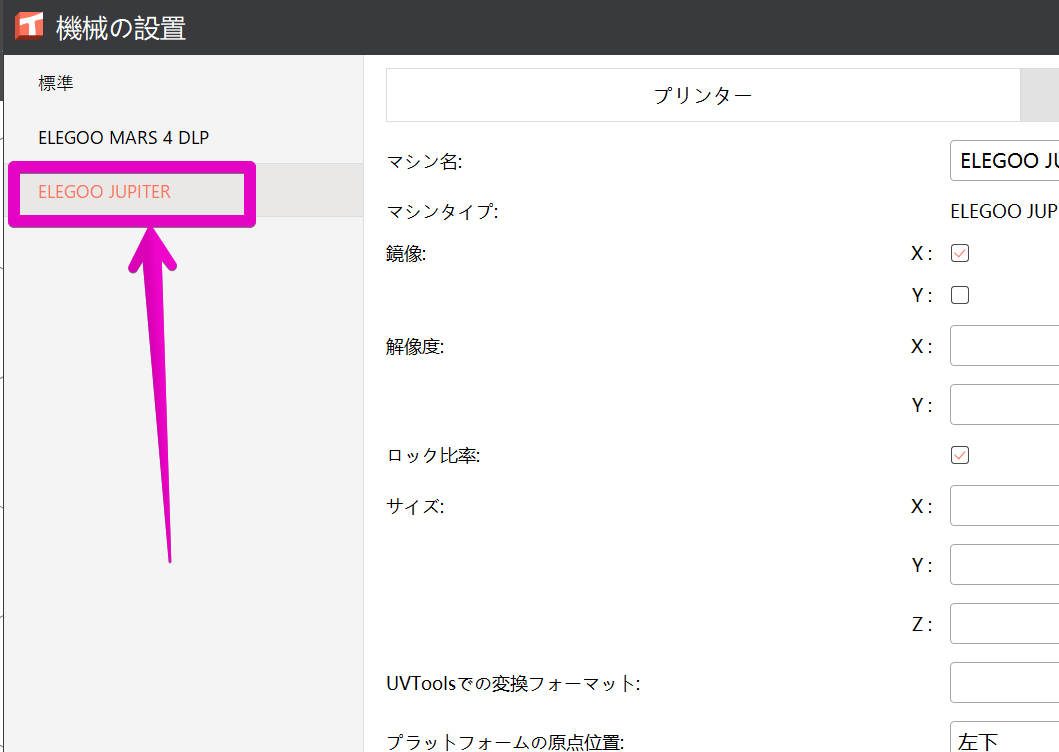Click the 解像度 Y input field
Image resolution: width=1059 pixels, height=752 pixels.
click(x=1004, y=404)
